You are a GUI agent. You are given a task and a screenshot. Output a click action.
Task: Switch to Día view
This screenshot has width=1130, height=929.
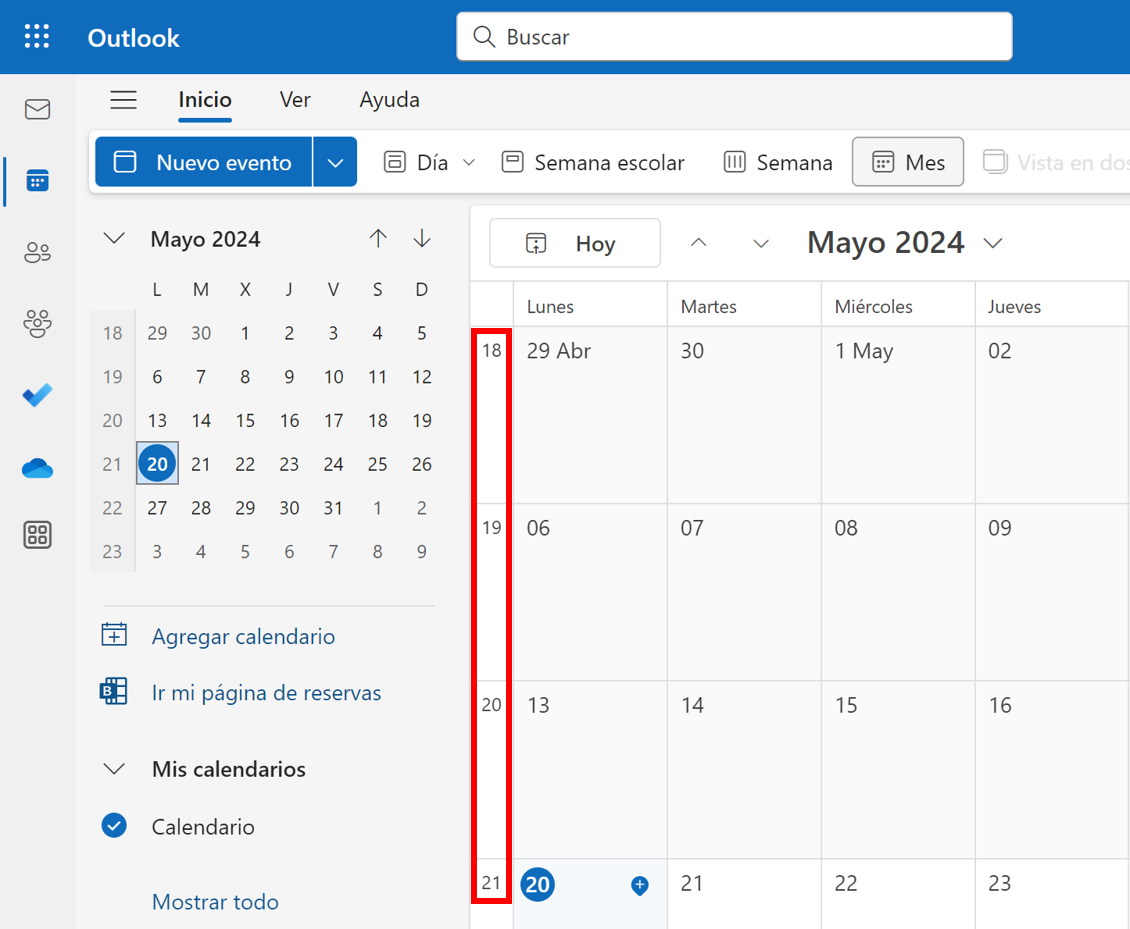(416, 162)
